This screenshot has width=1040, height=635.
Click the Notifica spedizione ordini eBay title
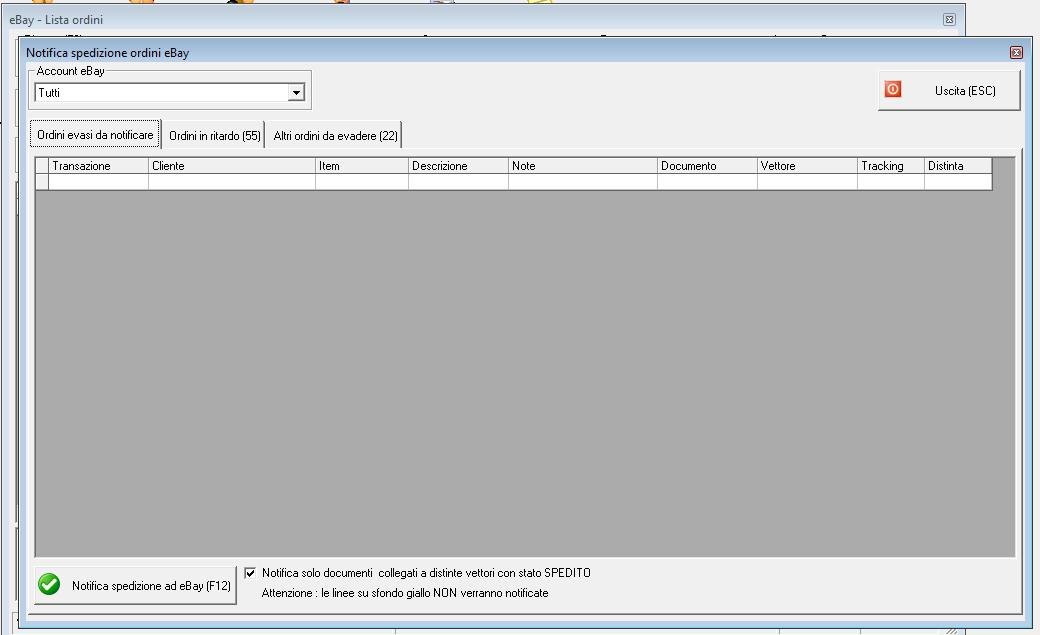coord(107,53)
